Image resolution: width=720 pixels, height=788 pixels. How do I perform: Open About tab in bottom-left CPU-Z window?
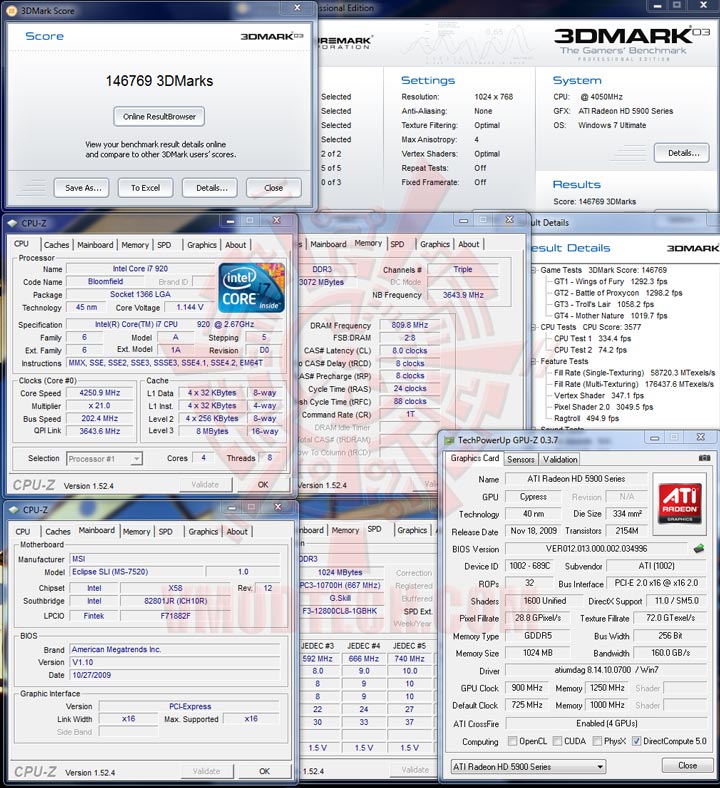point(237,532)
